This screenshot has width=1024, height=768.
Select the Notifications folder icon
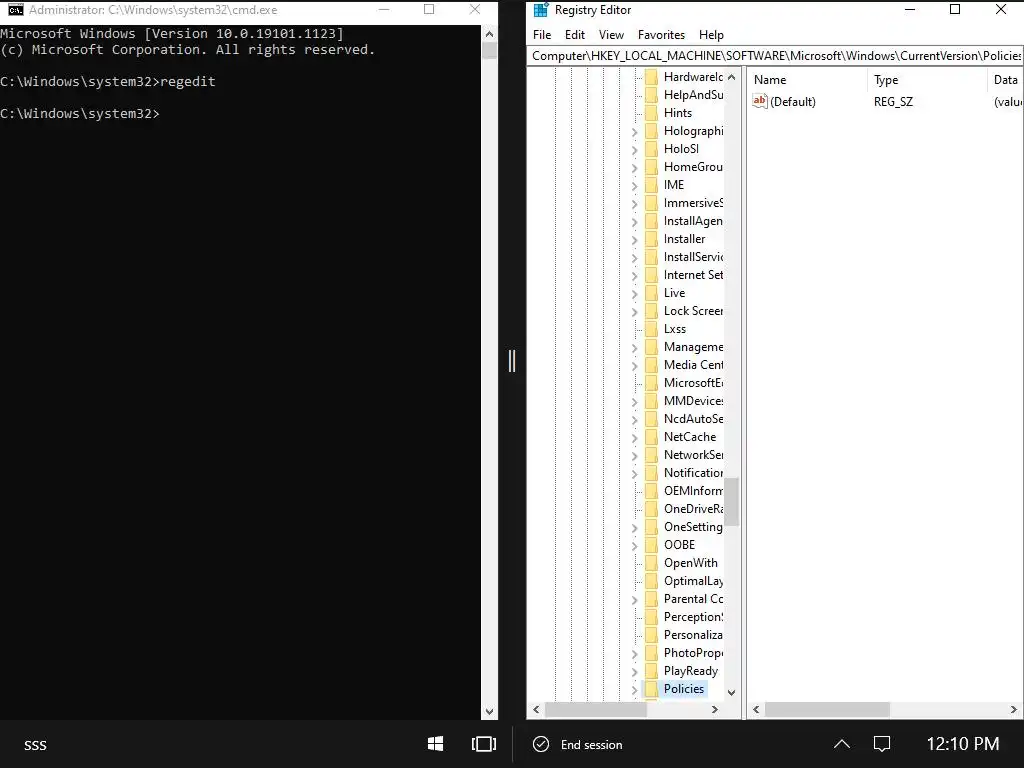pos(651,473)
